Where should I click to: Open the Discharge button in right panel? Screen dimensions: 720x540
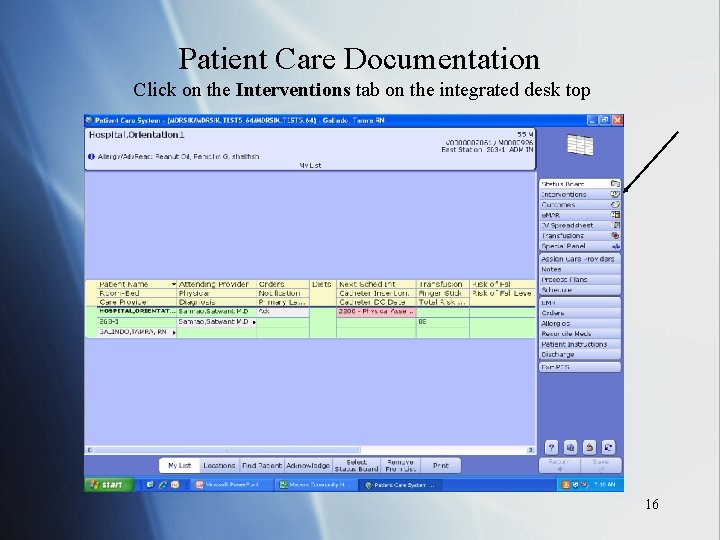pyautogui.click(x=579, y=354)
